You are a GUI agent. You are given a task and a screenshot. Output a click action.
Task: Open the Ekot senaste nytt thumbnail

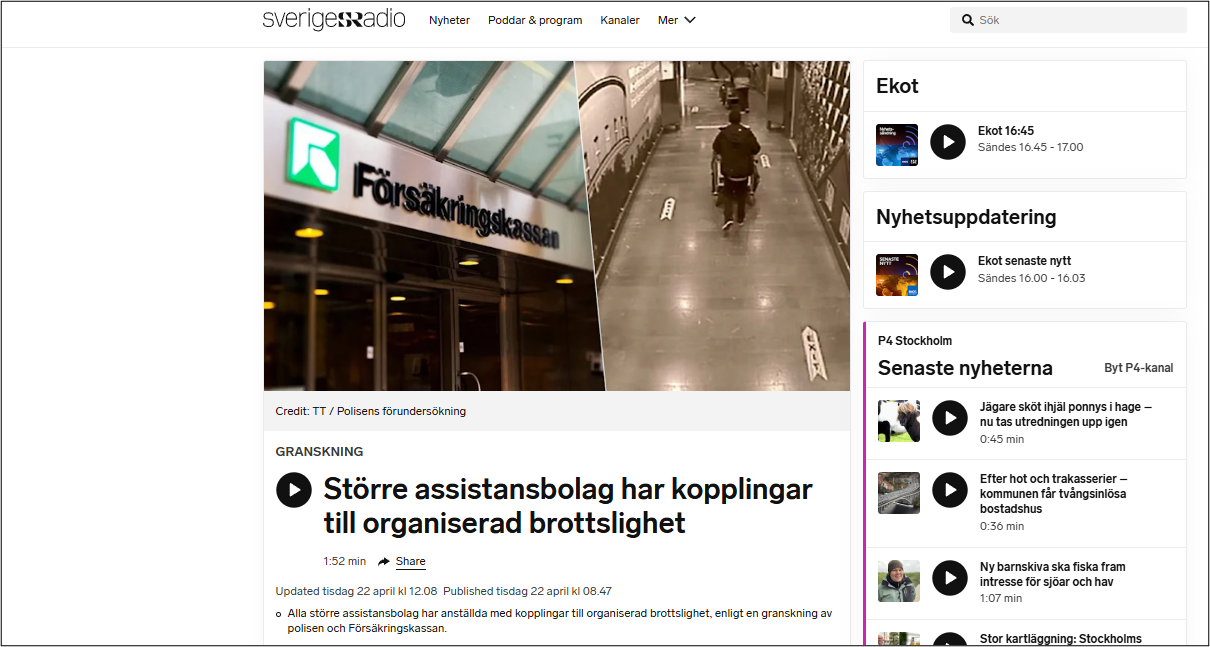pyautogui.click(x=897, y=275)
